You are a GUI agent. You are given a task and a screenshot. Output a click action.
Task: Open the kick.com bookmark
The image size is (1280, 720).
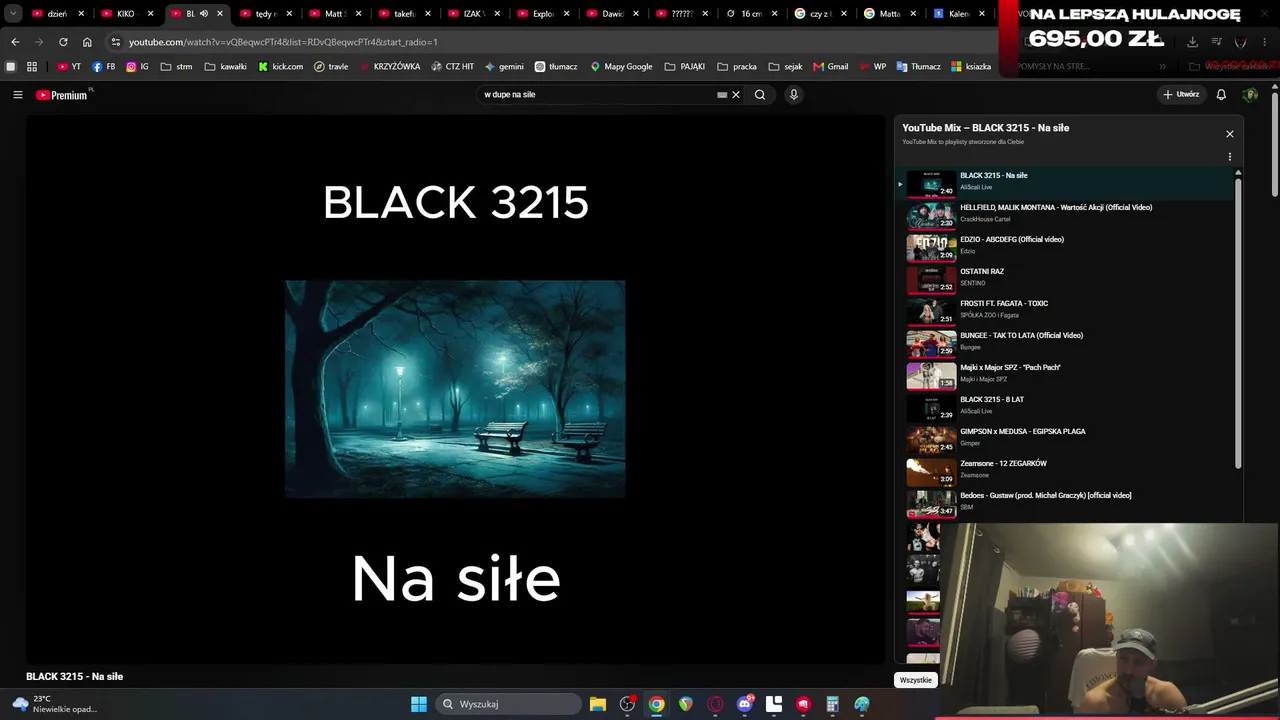pyautogui.click(x=280, y=67)
